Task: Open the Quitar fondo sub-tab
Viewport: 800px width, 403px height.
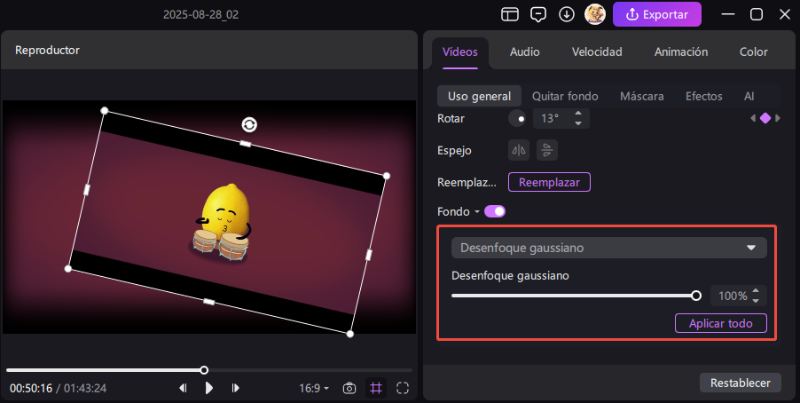Action: pos(565,96)
